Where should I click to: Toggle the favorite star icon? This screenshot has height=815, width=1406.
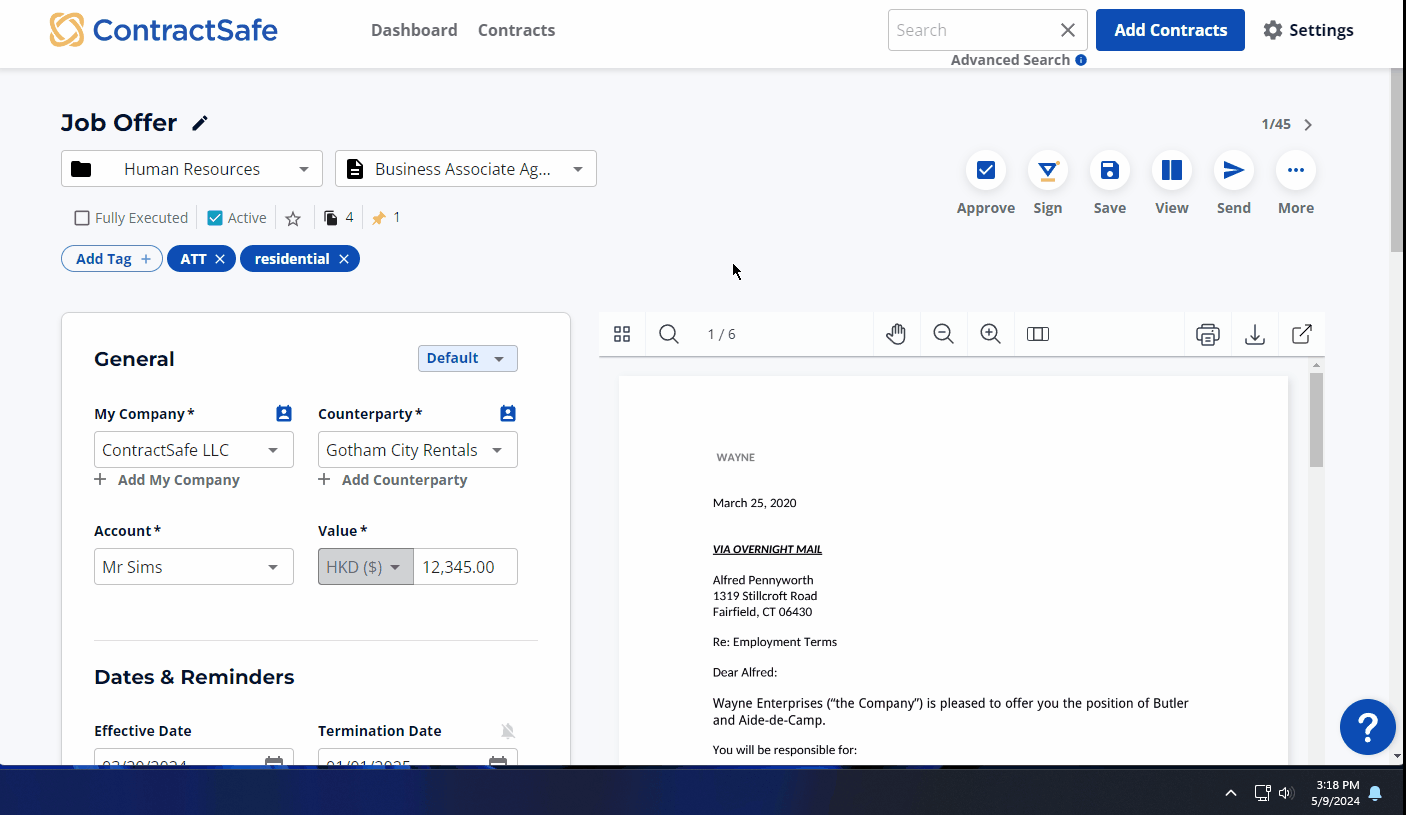coord(293,218)
